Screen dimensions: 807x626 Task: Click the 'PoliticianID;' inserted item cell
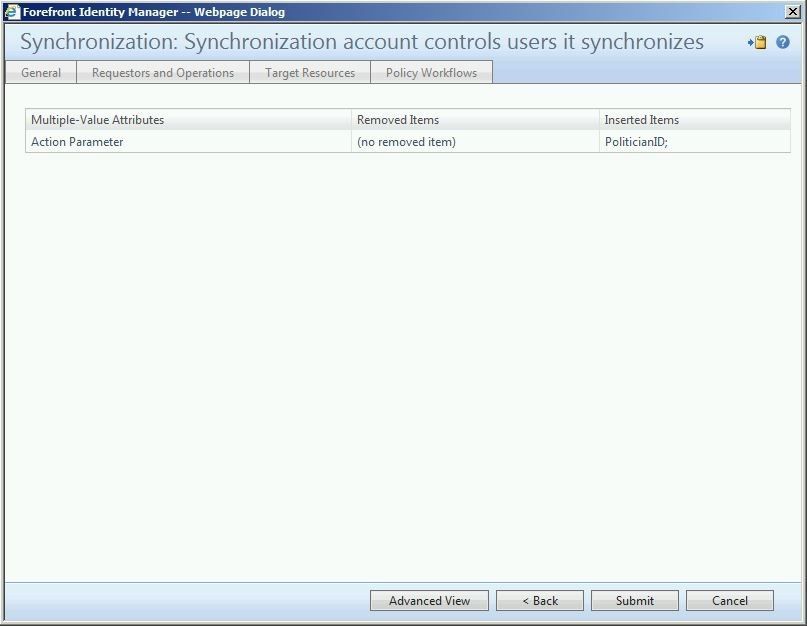(x=695, y=142)
